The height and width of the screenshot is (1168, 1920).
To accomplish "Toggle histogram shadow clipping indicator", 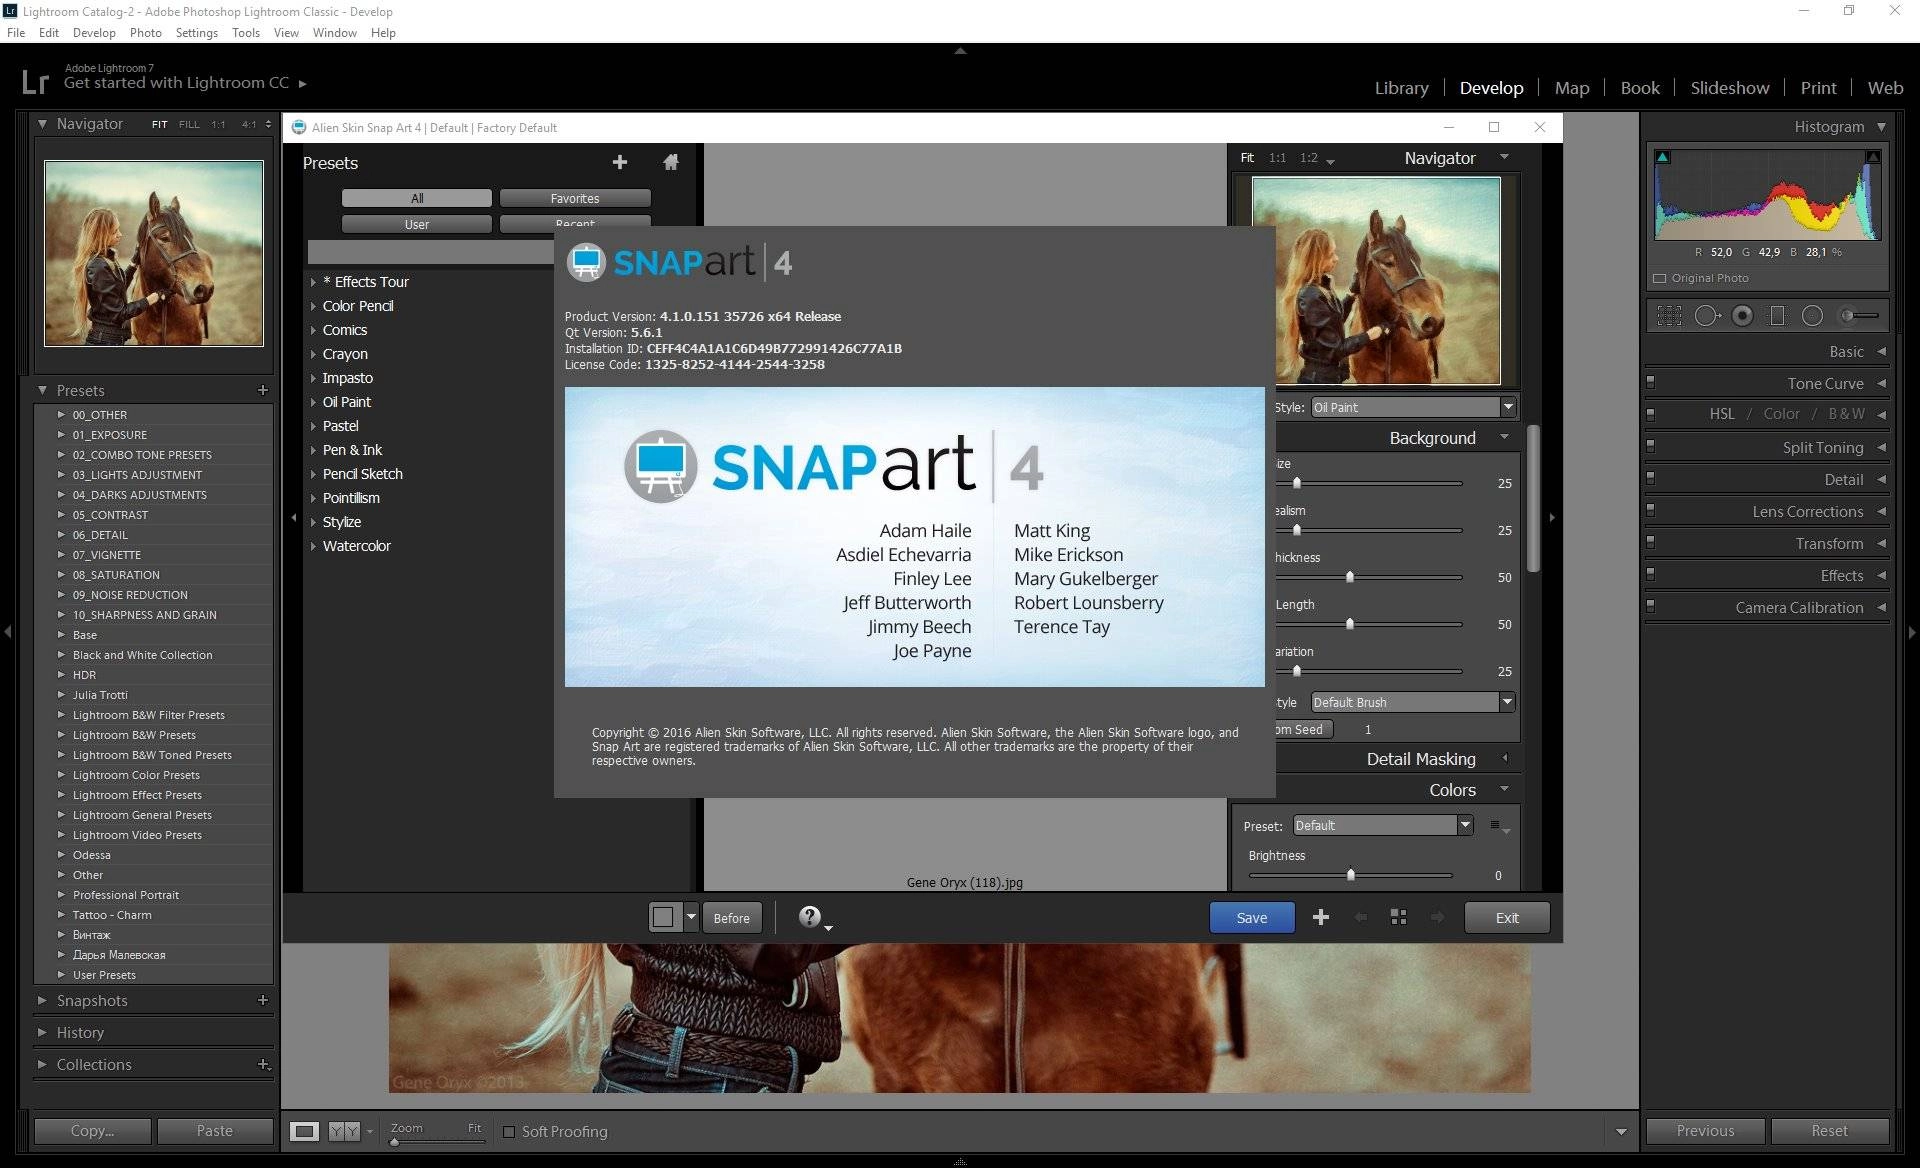I will (1662, 157).
